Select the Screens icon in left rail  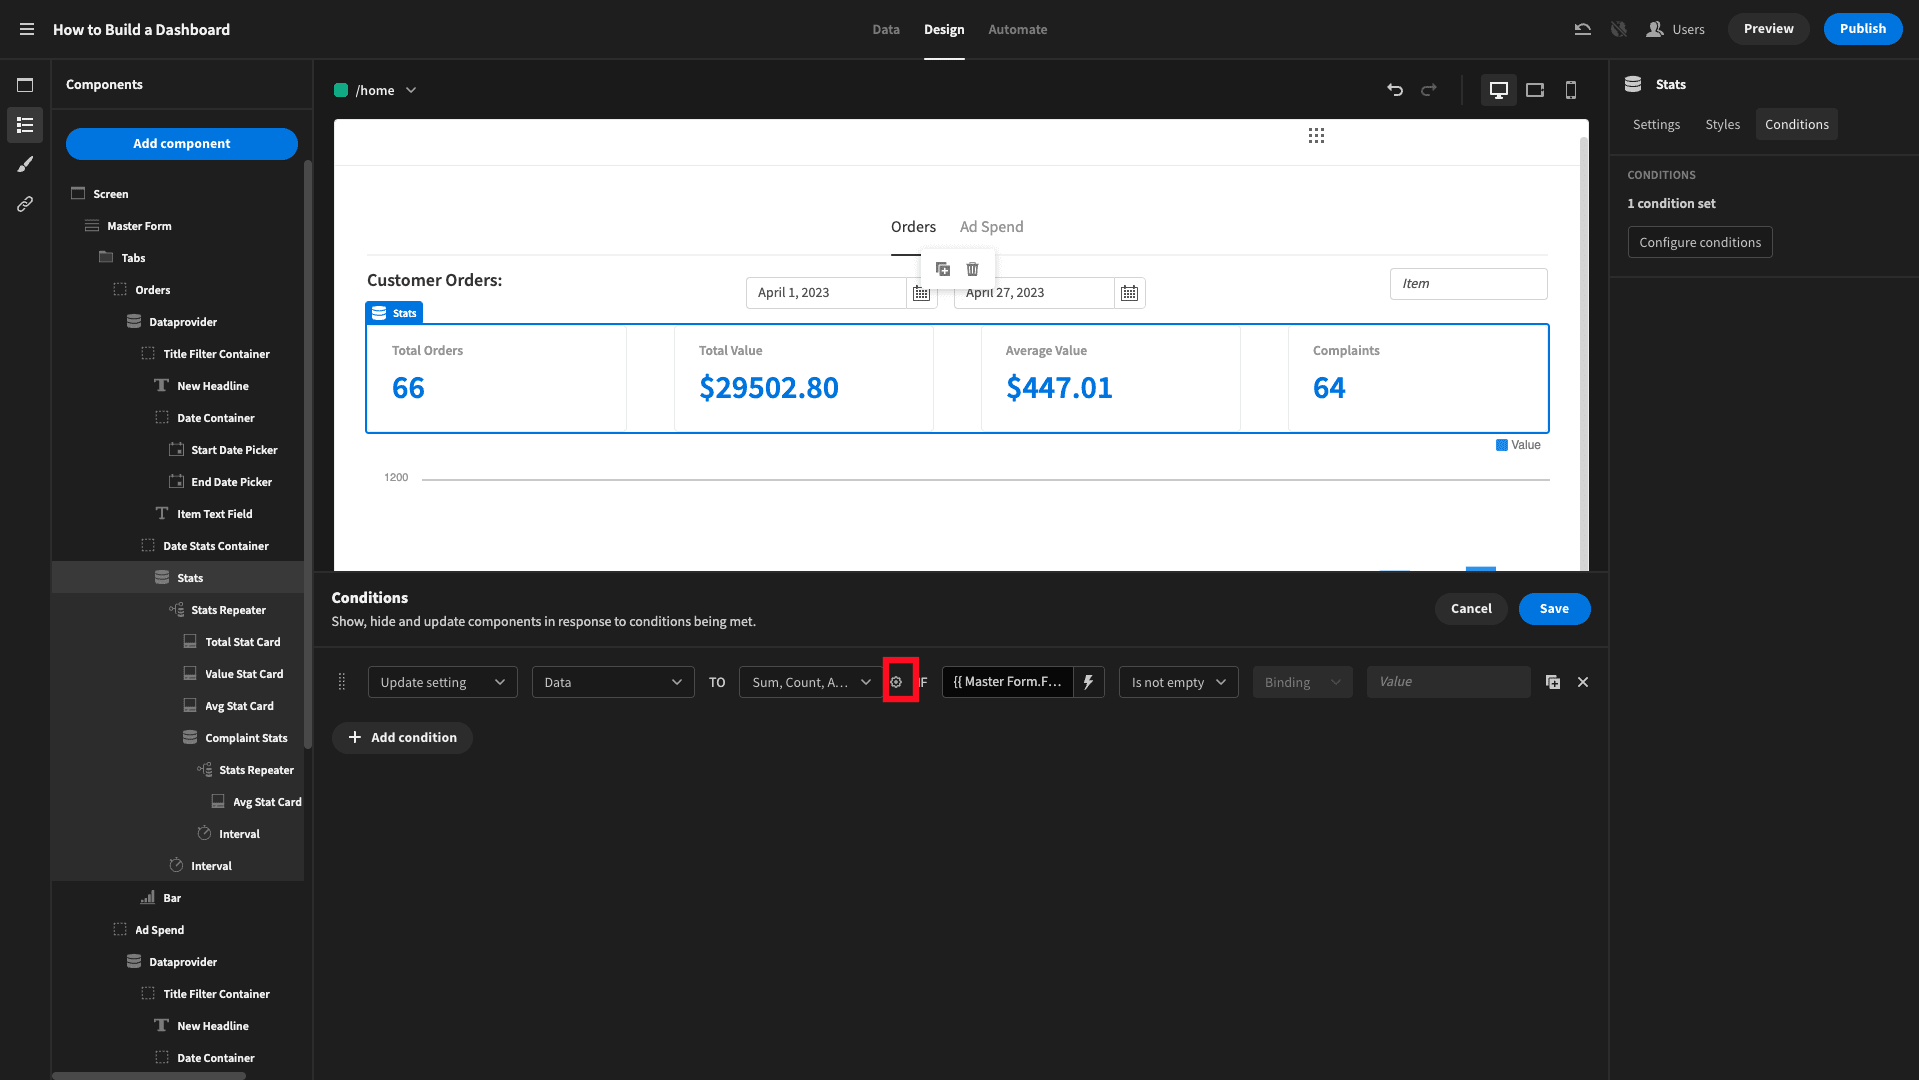pos(25,85)
